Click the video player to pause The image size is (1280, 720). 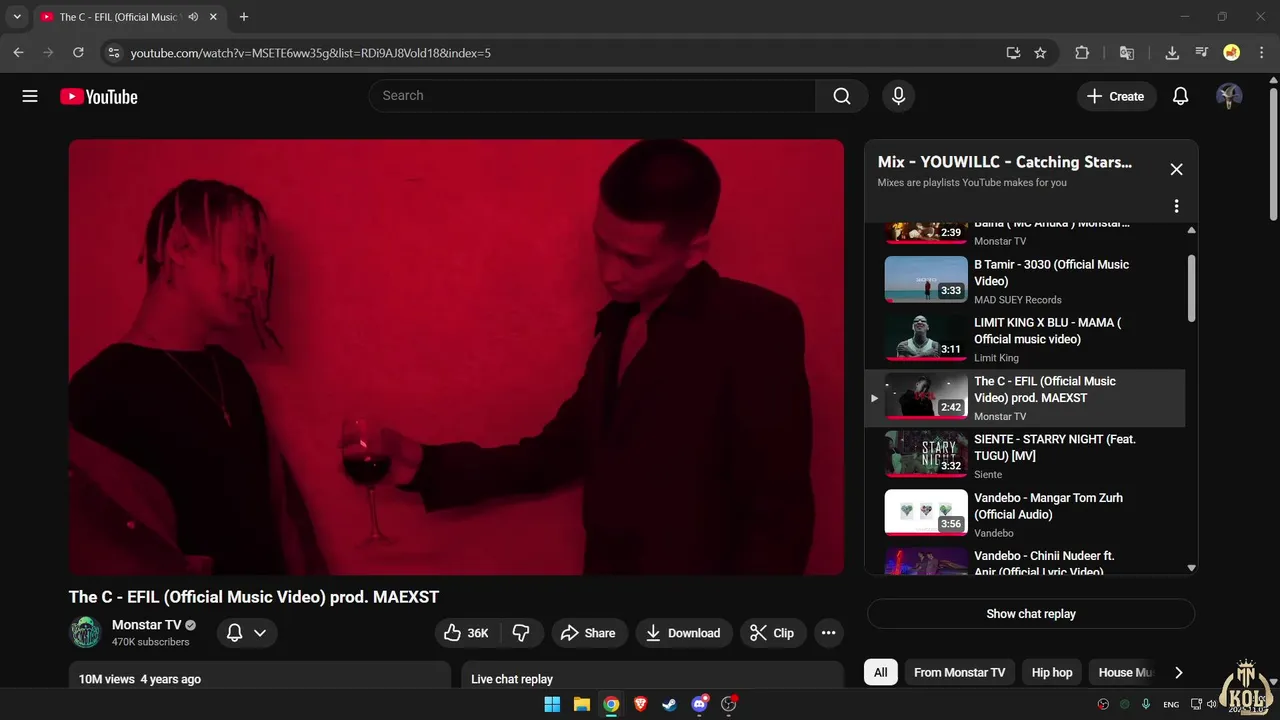pos(456,357)
